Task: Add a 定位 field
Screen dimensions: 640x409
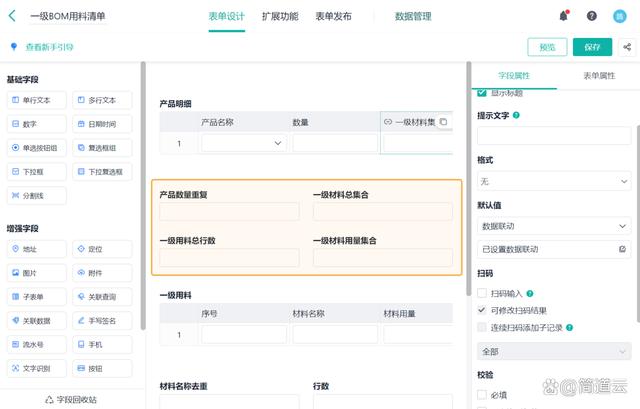Action: (102, 249)
